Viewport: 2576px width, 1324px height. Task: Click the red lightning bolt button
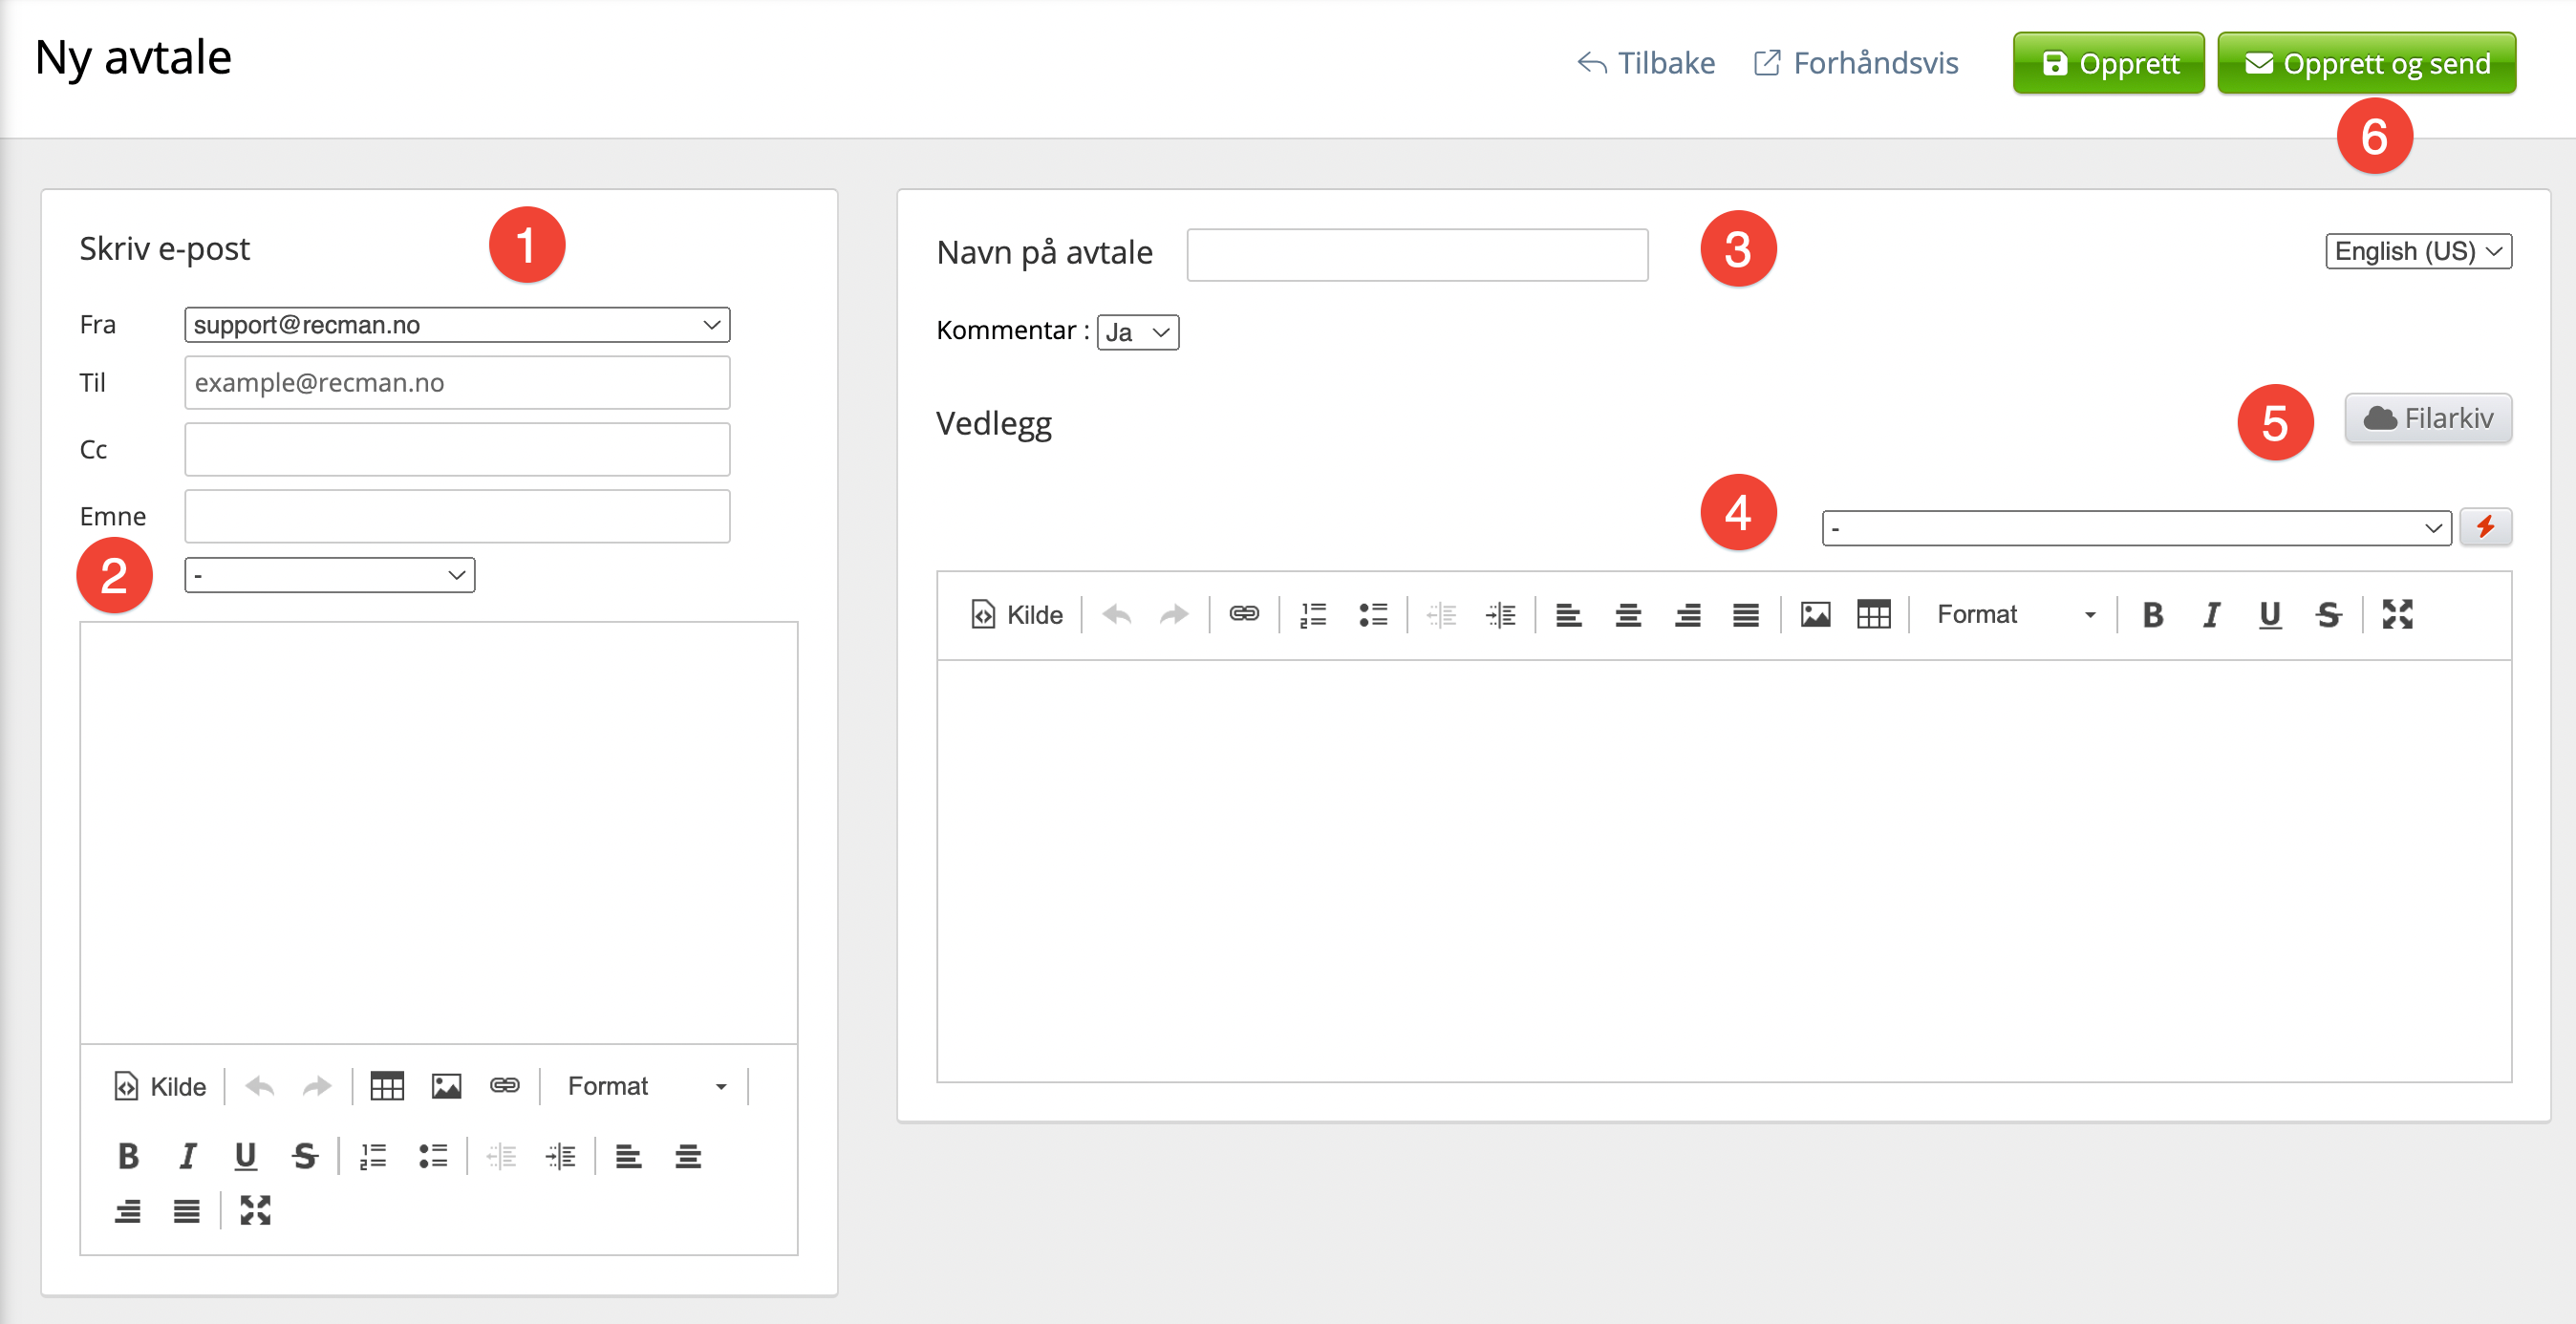pos(2485,527)
